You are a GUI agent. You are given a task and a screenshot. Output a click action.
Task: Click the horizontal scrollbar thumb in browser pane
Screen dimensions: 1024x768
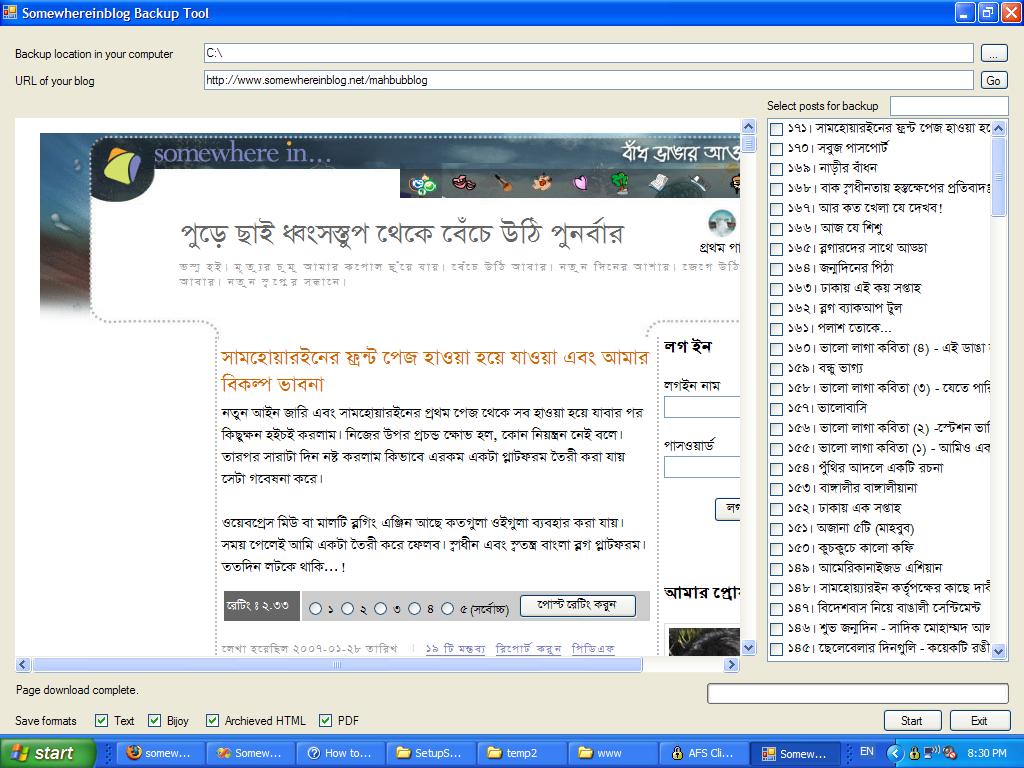(337, 665)
